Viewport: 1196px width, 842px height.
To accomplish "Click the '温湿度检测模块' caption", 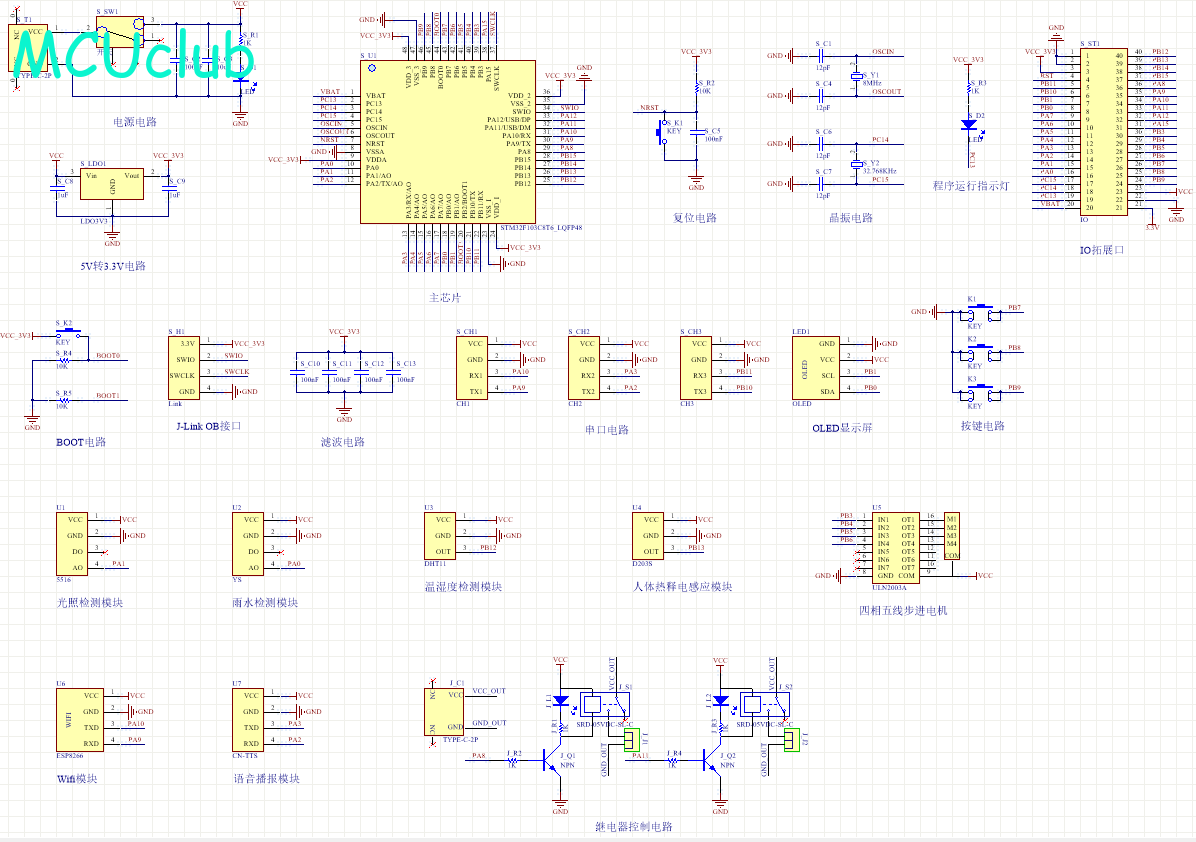I will [464, 587].
